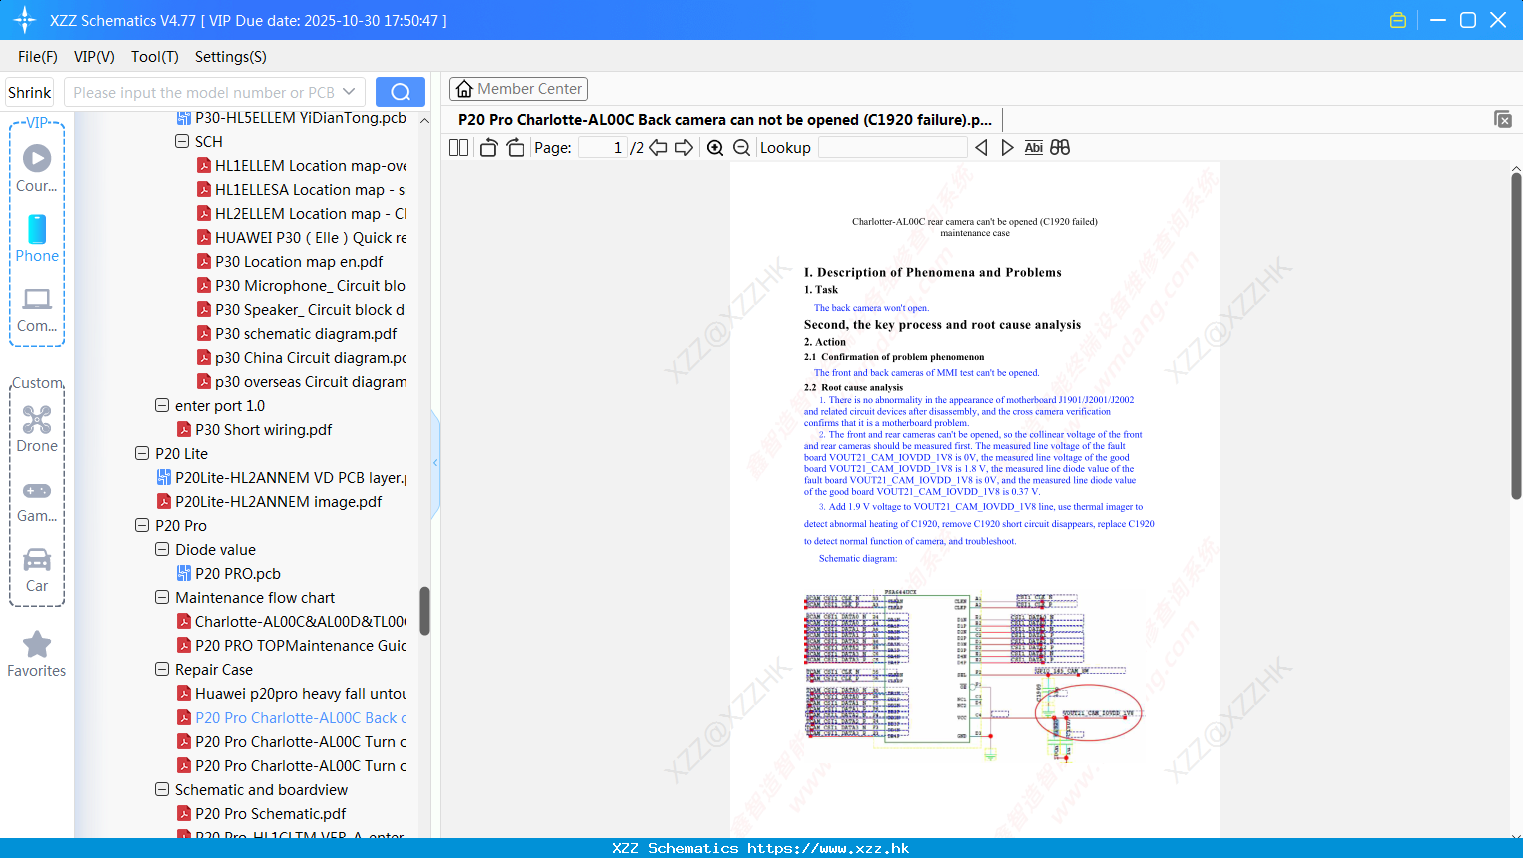
Task: Click the binoculars search icon
Action: point(1060,148)
